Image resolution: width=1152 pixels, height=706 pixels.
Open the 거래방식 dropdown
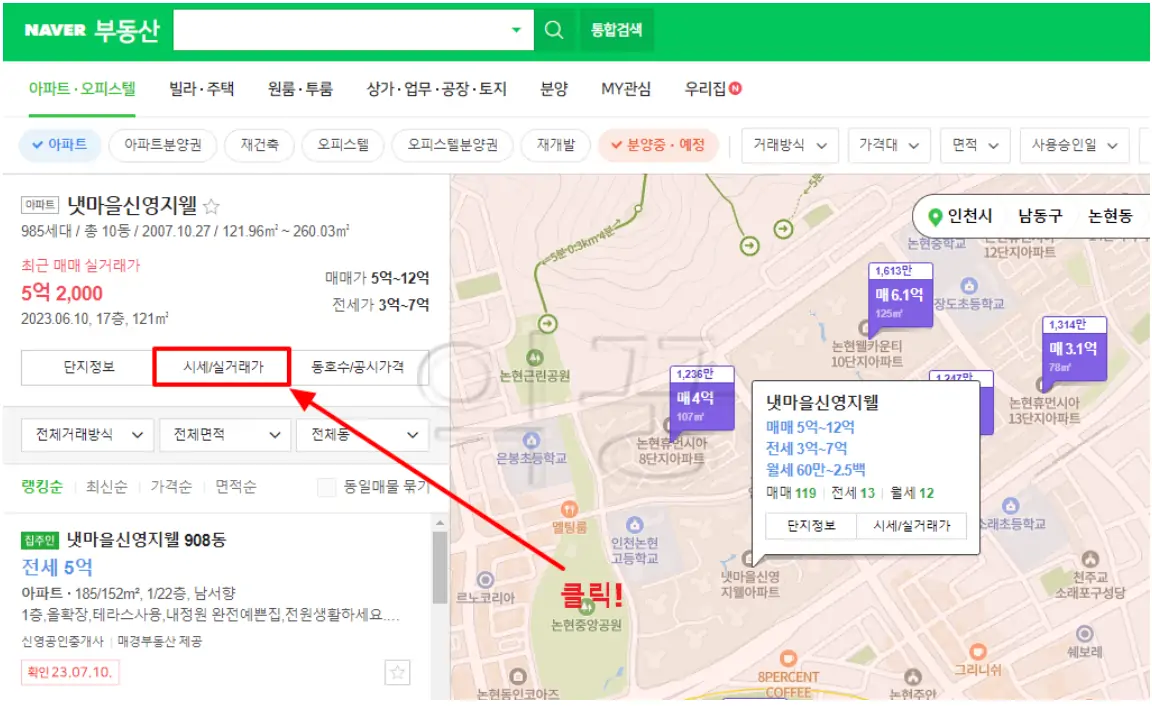[790, 145]
